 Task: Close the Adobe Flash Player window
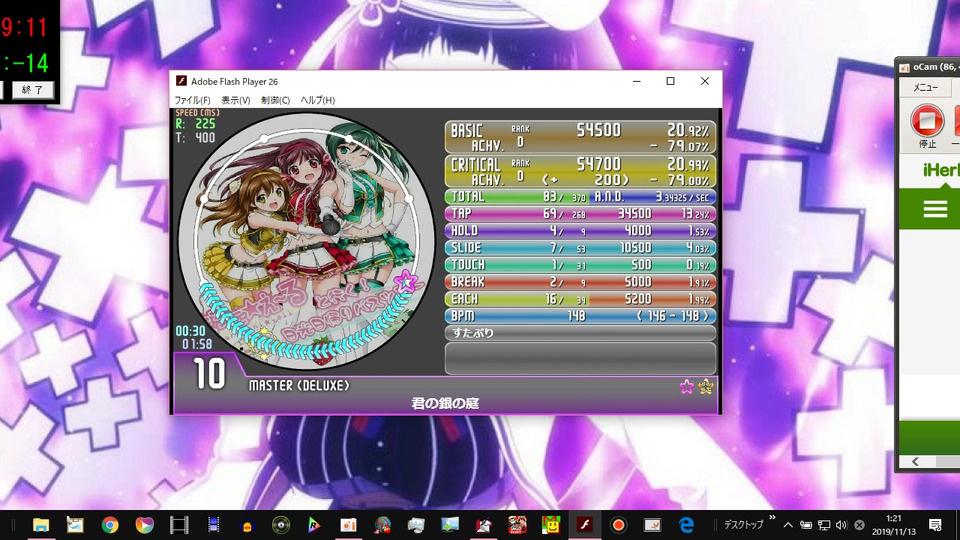tap(705, 81)
